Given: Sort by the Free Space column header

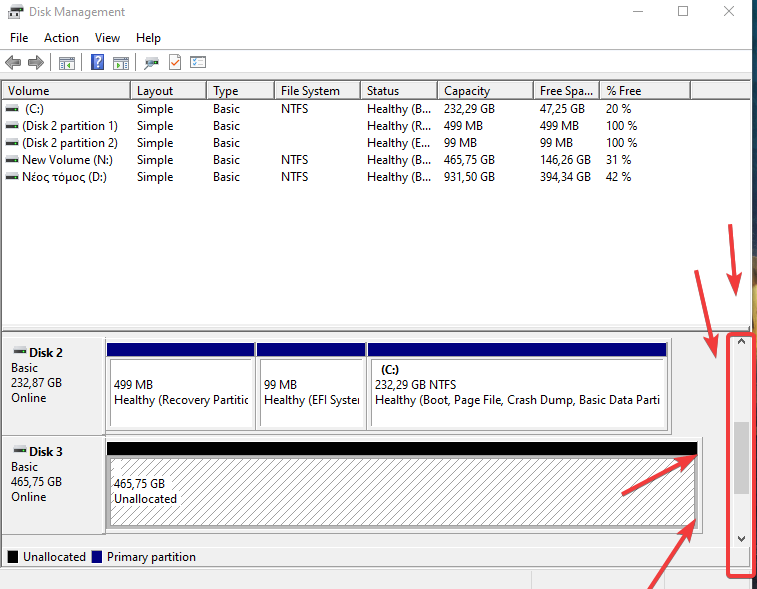Looking at the screenshot, I should [566, 91].
